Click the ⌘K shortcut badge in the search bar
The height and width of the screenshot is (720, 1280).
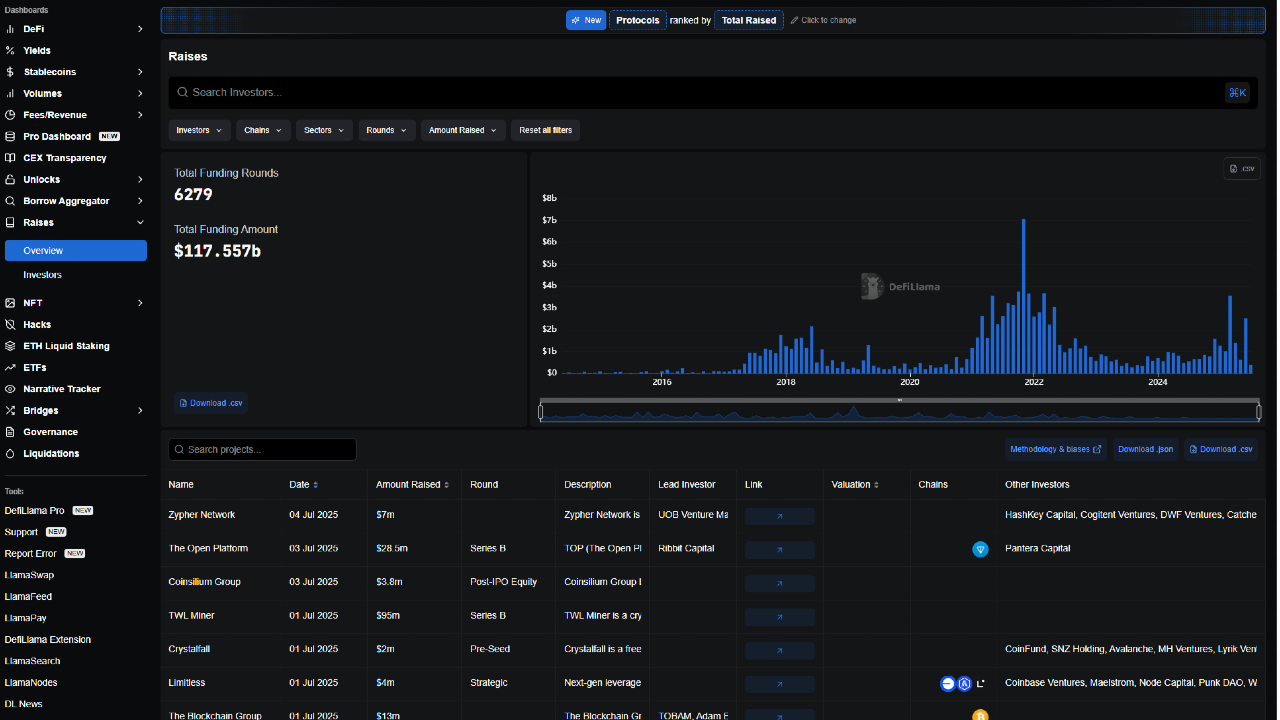[1237, 92]
